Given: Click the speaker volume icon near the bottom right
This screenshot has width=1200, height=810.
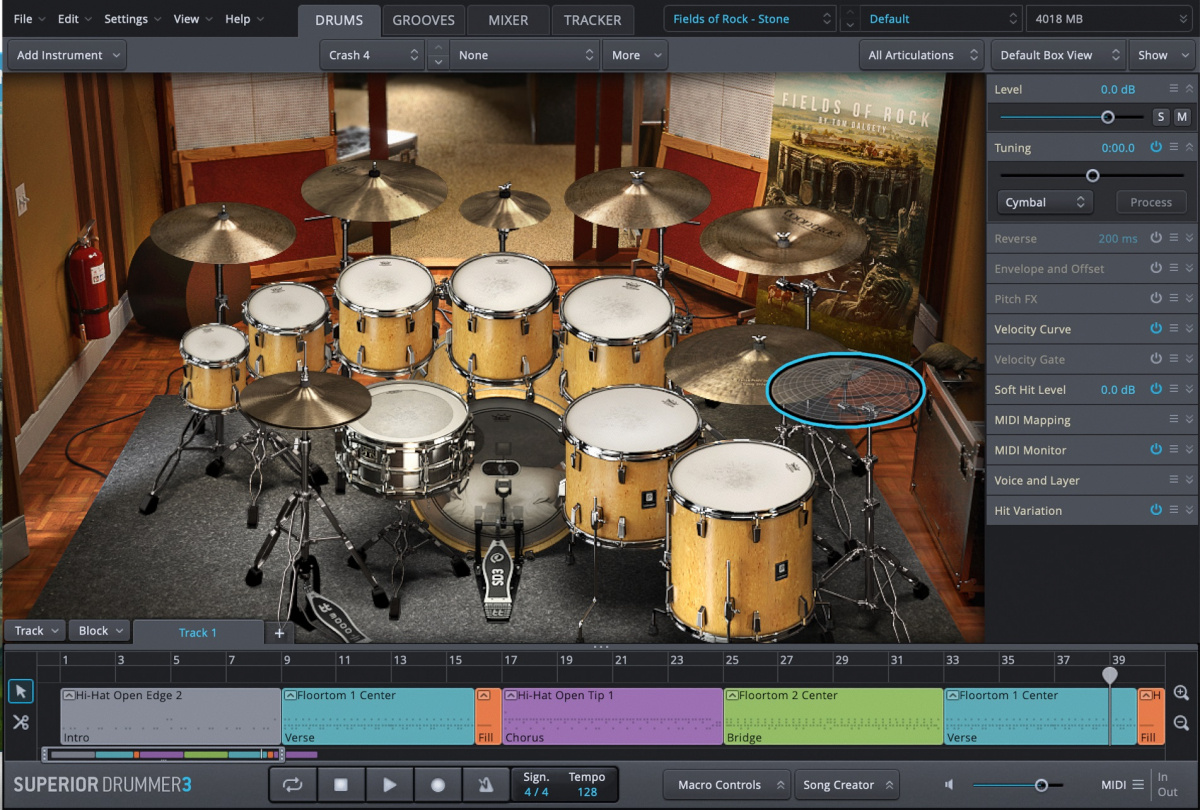Looking at the screenshot, I should coord(948,785).
